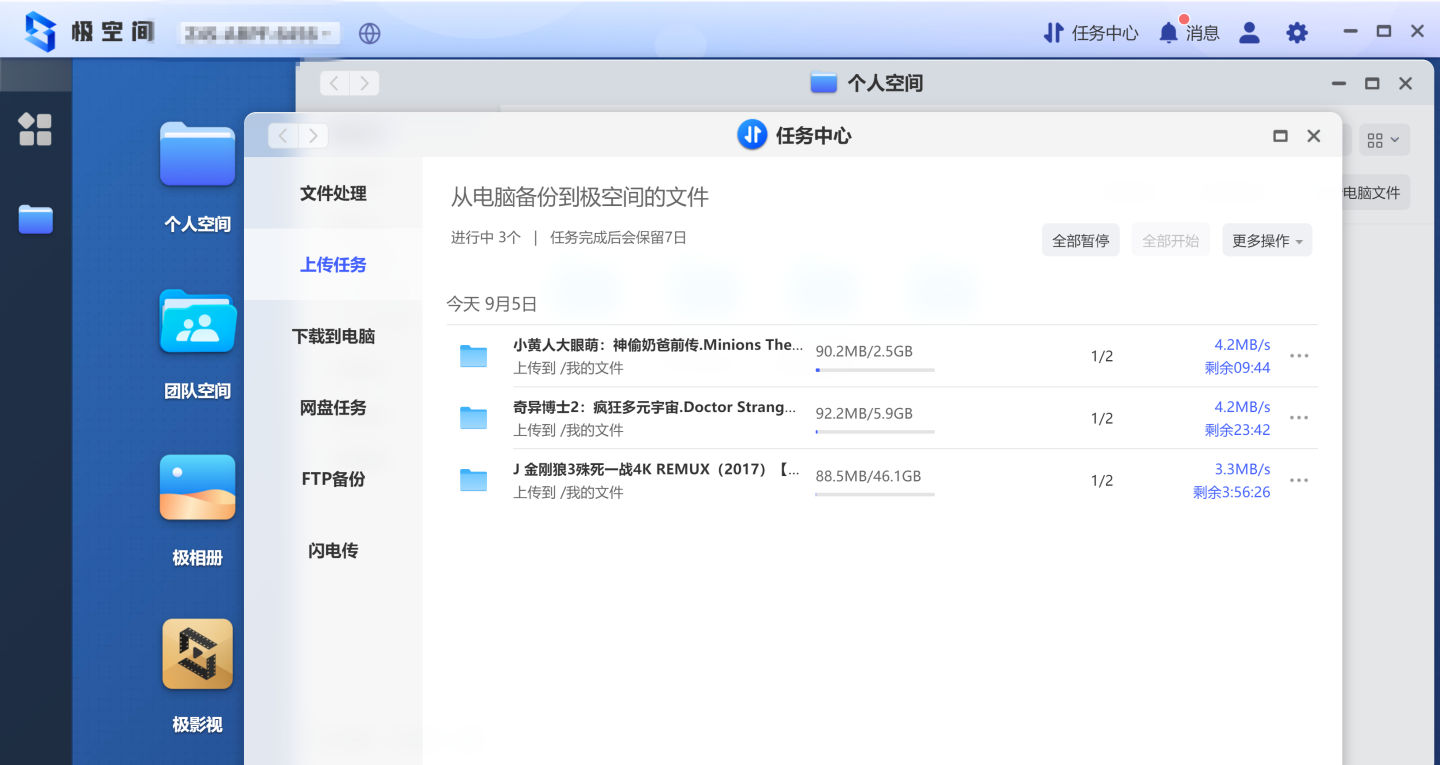The width and height of the screenshot is (1440, 765).
Task: Open the settings gear icon
Action: coord(1297,32)
